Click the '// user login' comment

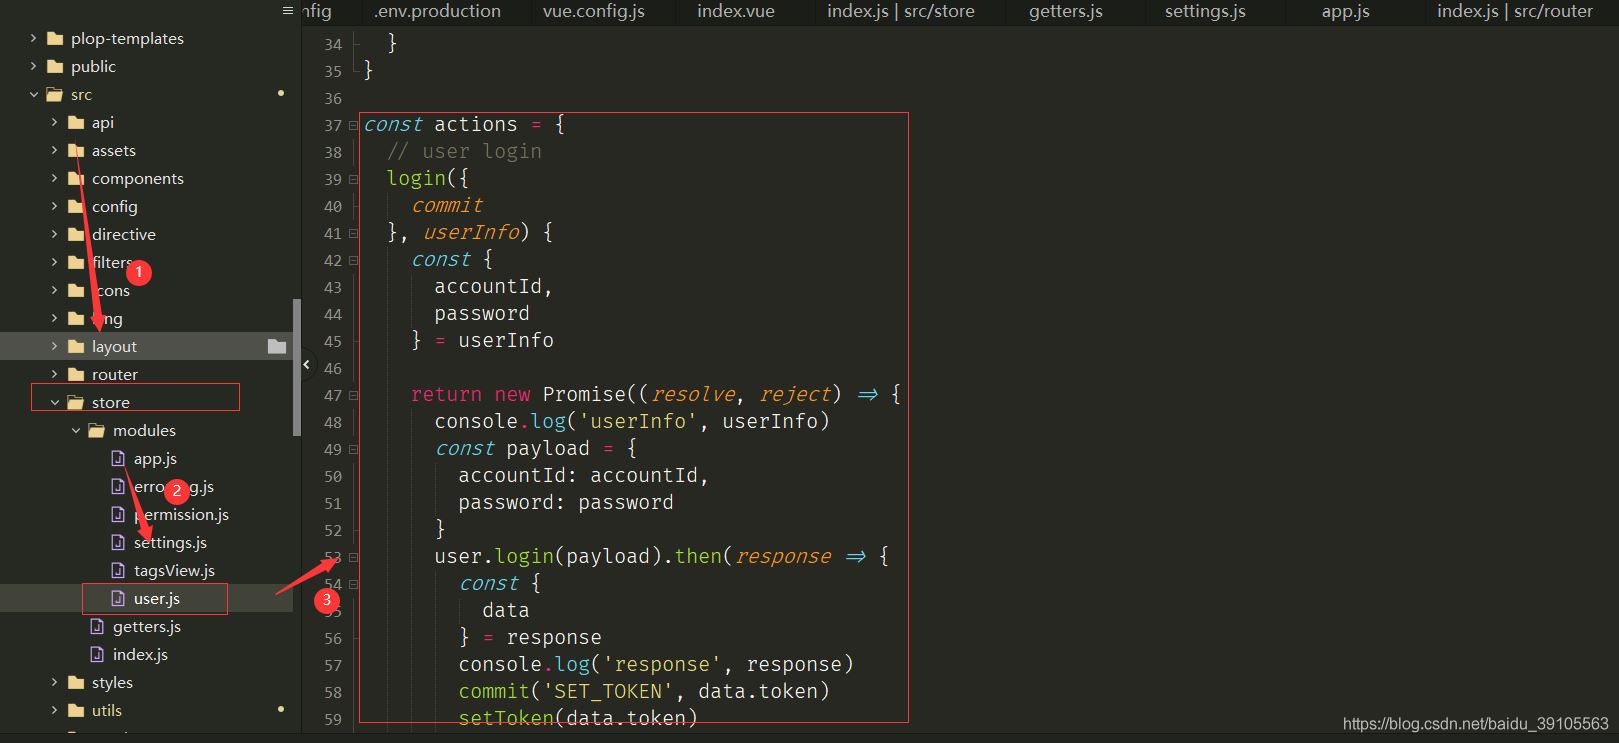pyautogui.click(x=465, y=152)
